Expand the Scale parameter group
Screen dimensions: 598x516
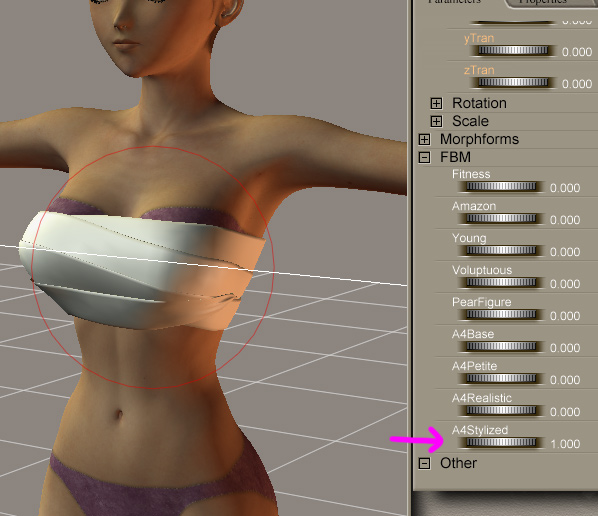pos(436,121)
